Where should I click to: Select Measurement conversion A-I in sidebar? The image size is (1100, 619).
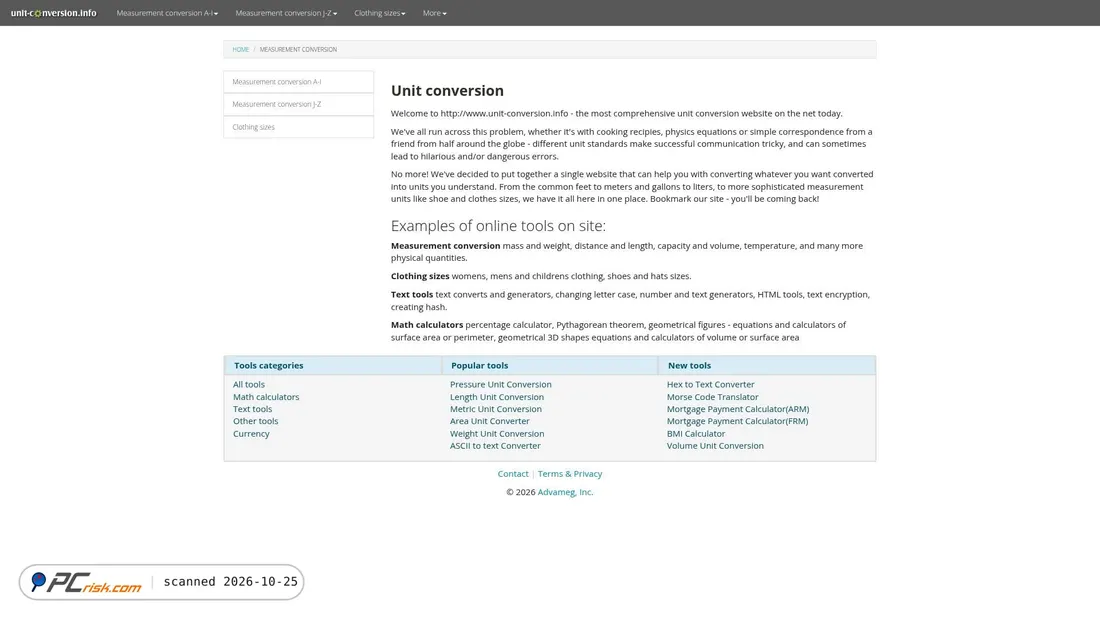pyautogui.click(x=299, y=81)
